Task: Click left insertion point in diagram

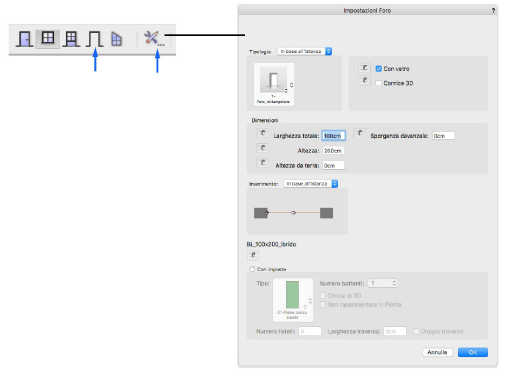Action: point(267,213)
